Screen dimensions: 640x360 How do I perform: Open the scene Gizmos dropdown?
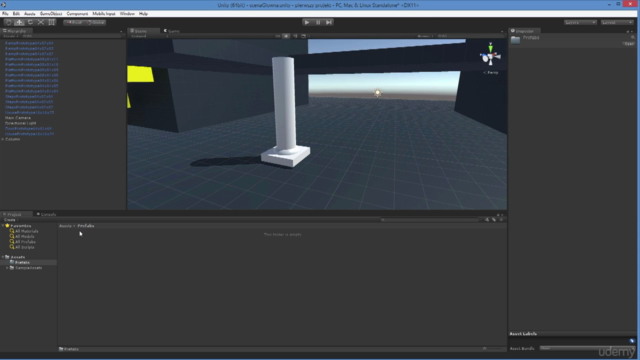tap(425, 36)
